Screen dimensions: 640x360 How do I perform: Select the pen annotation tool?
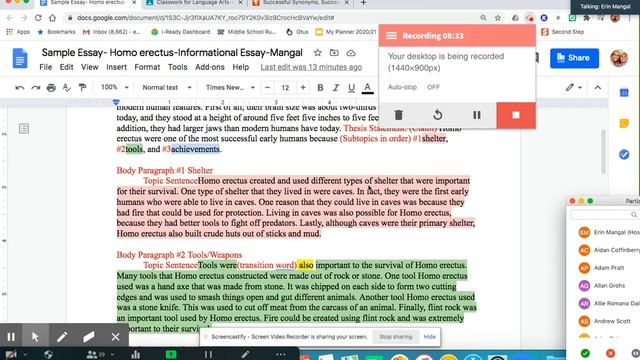[62, 337]
